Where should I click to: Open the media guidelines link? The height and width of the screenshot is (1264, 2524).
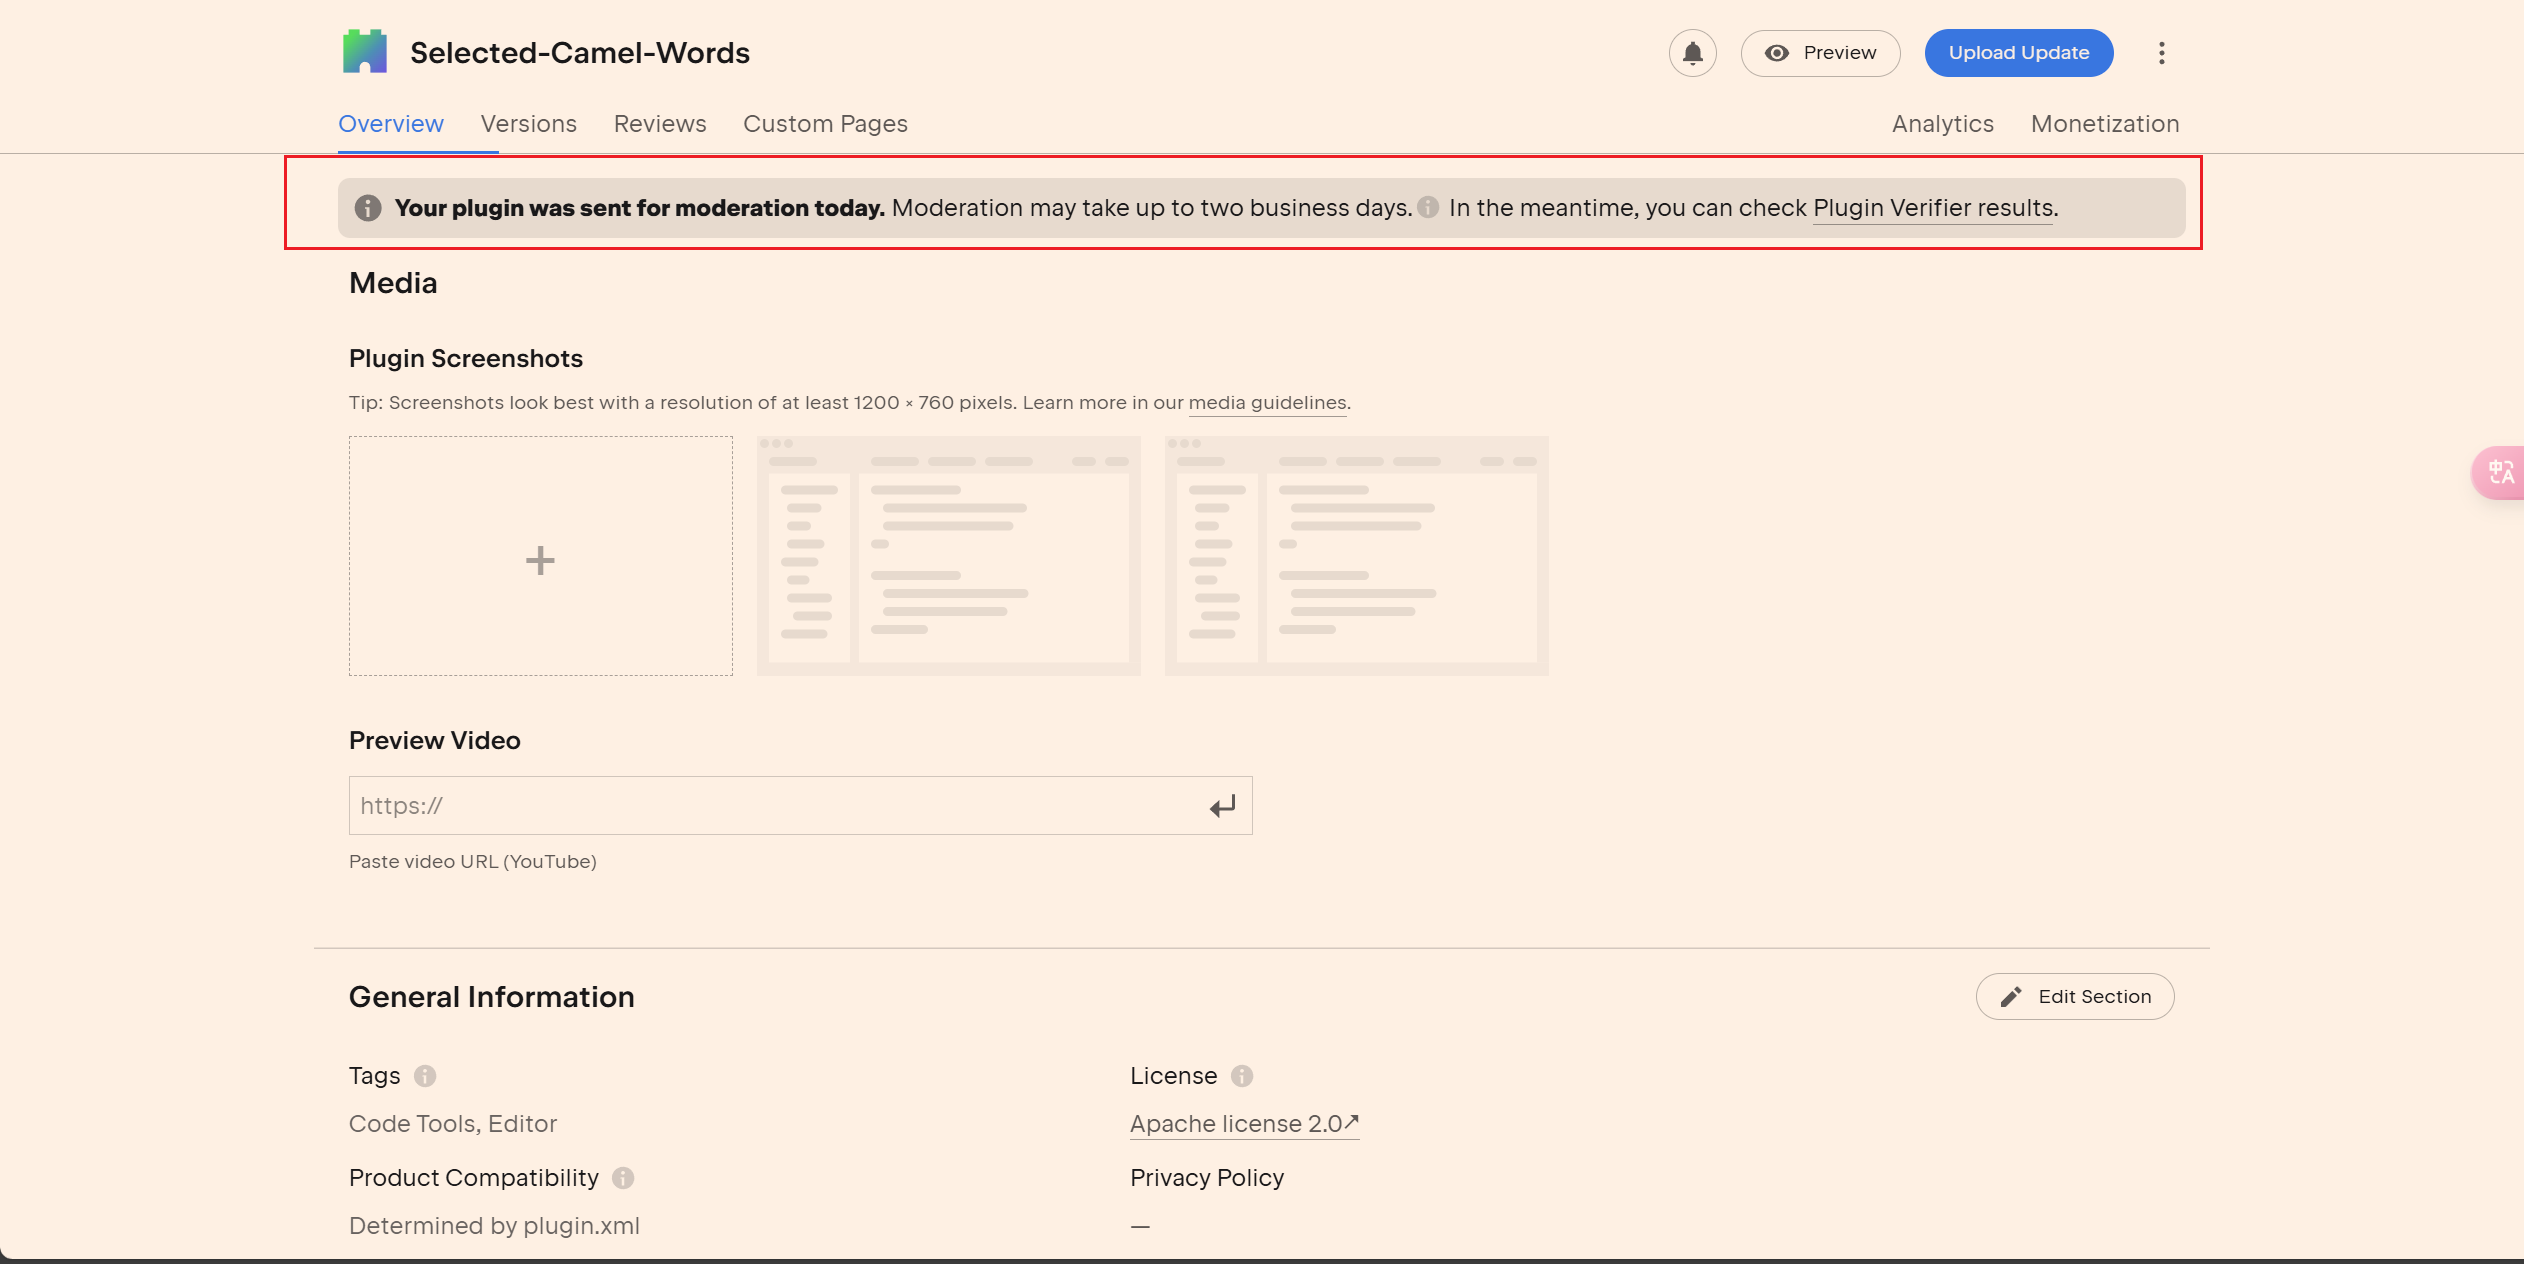pyautogui.click(x=1266, y=403)
